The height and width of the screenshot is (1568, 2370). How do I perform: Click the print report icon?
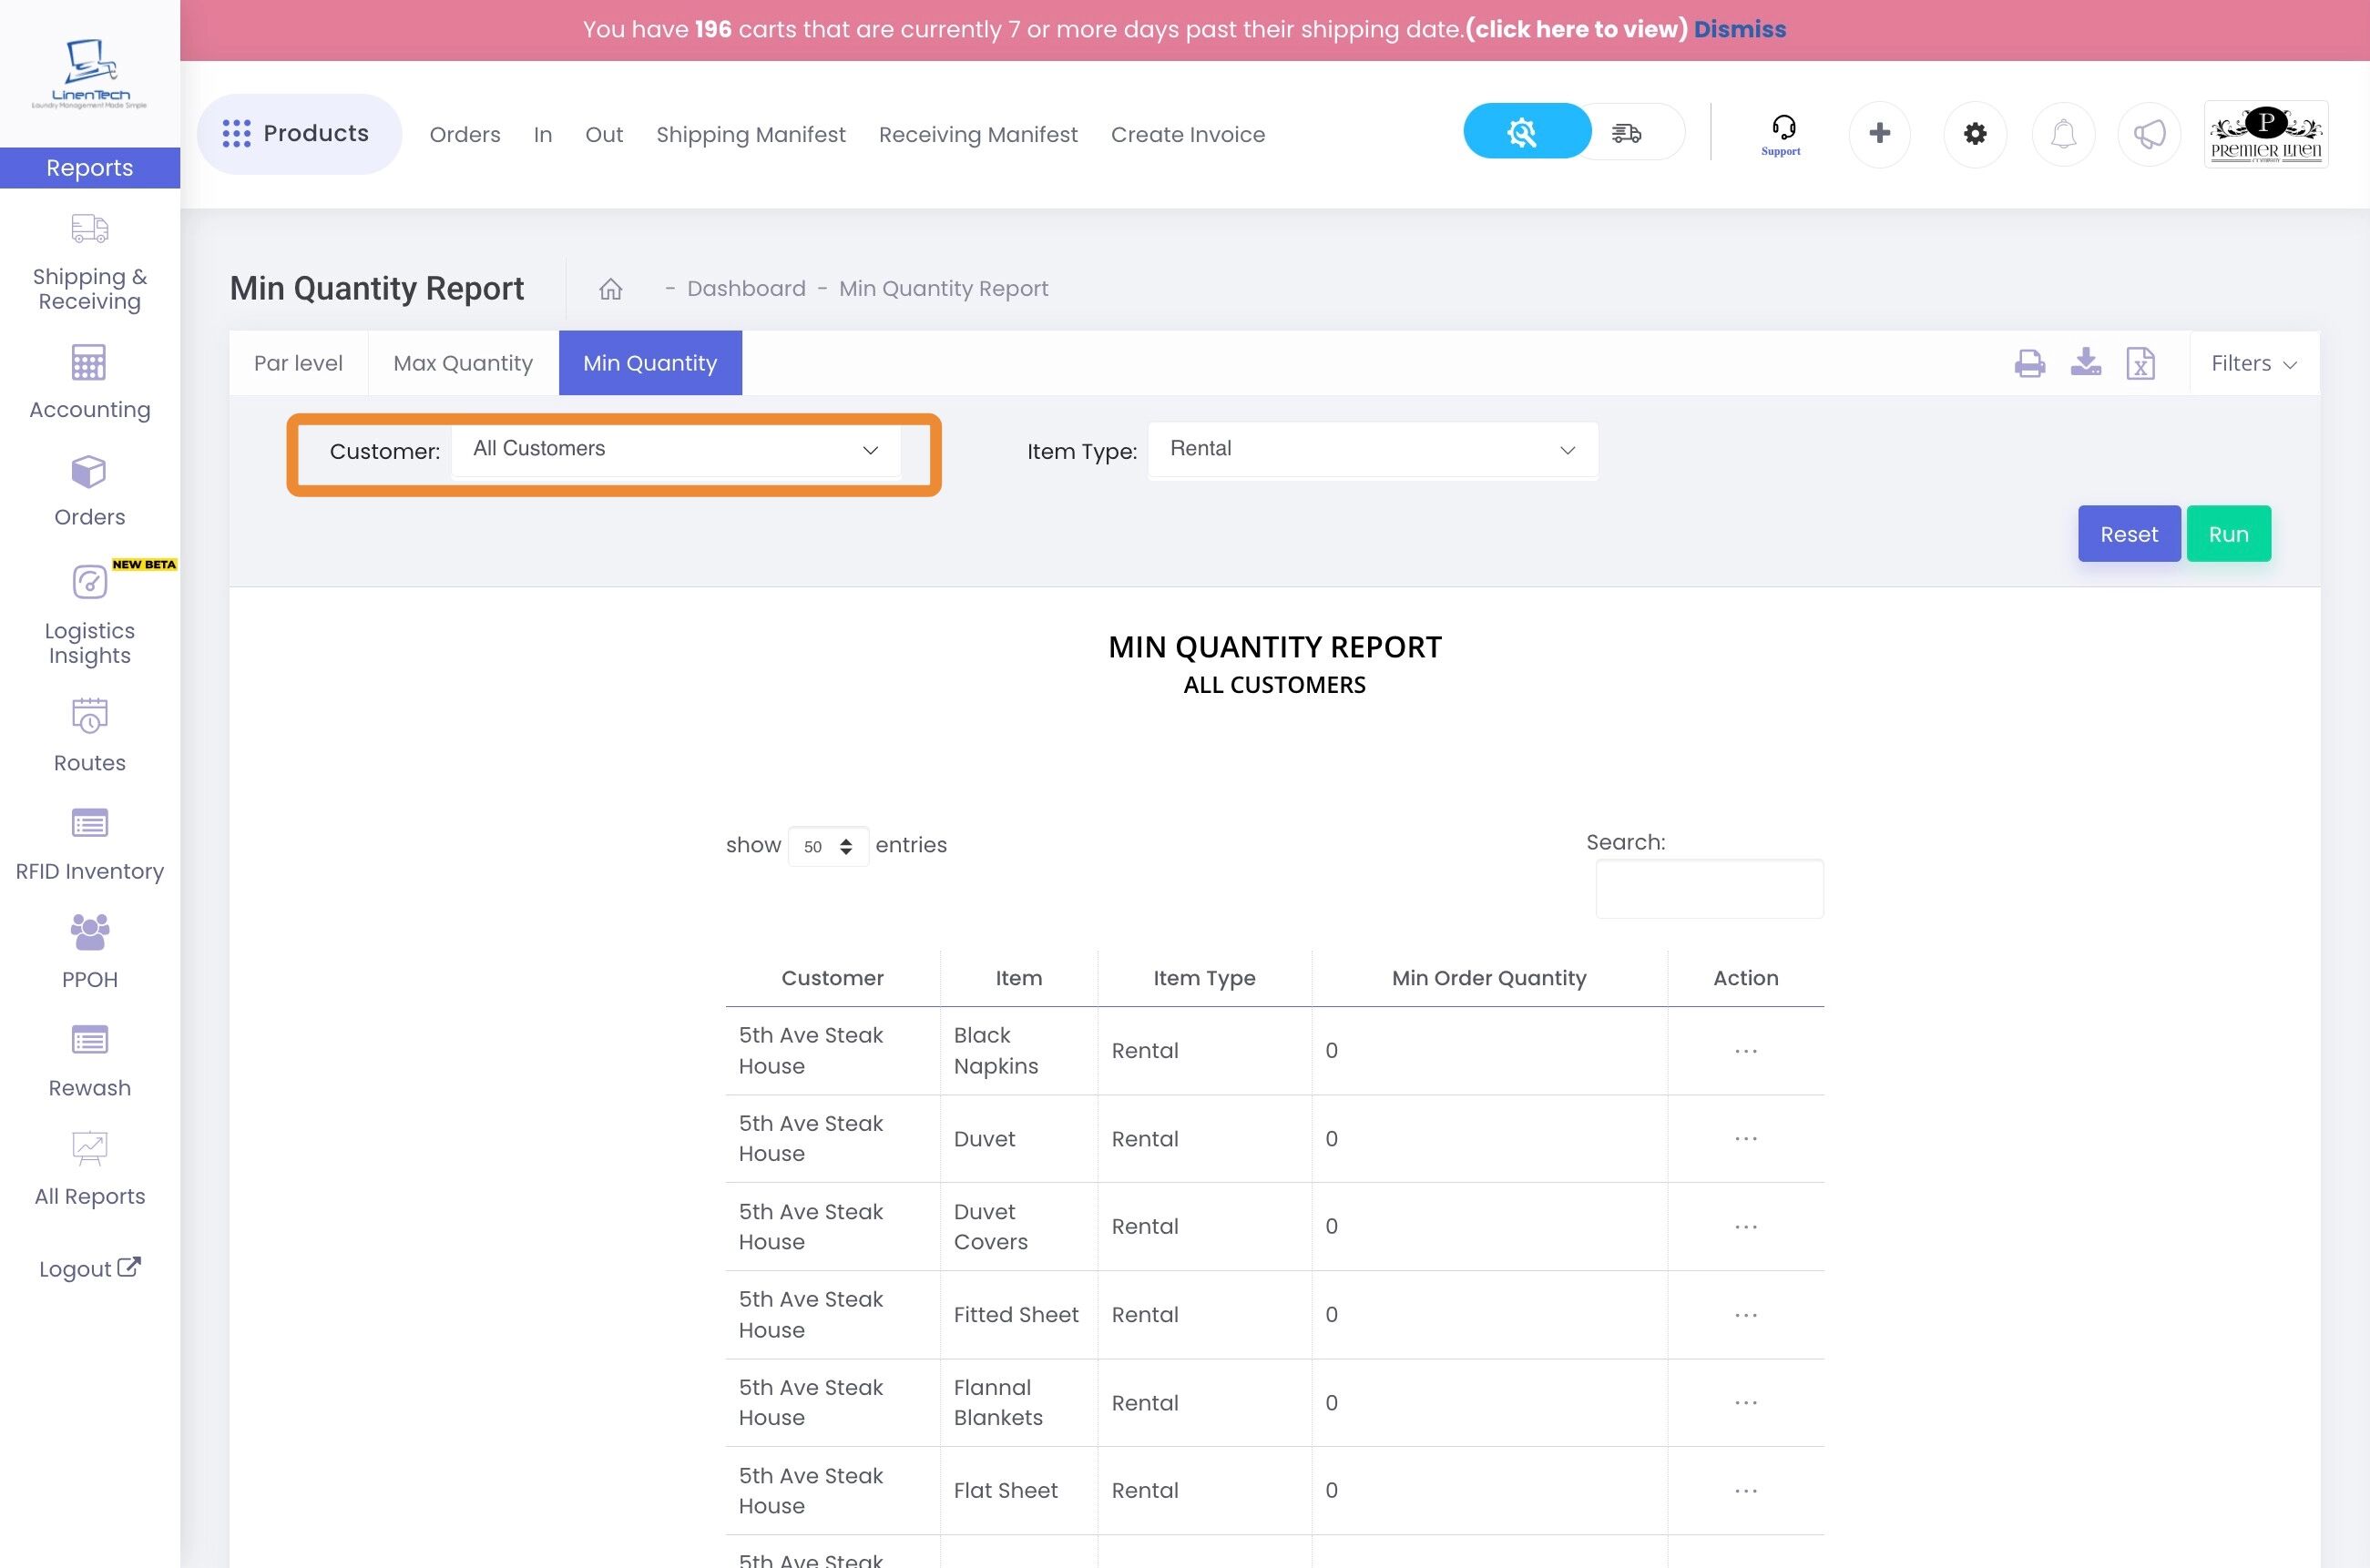tap(2029, 363)
